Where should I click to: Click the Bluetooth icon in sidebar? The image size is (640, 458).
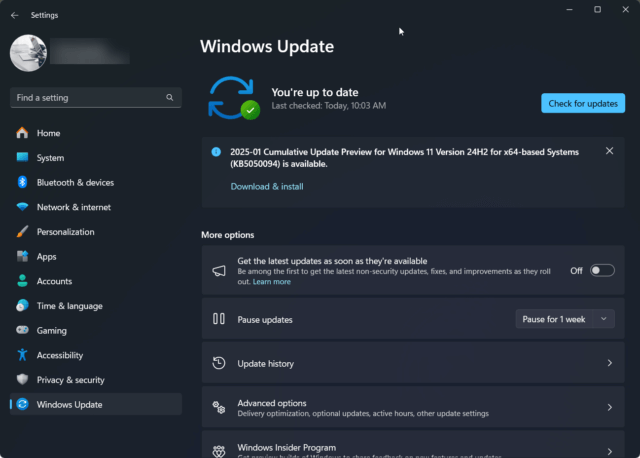22,182
